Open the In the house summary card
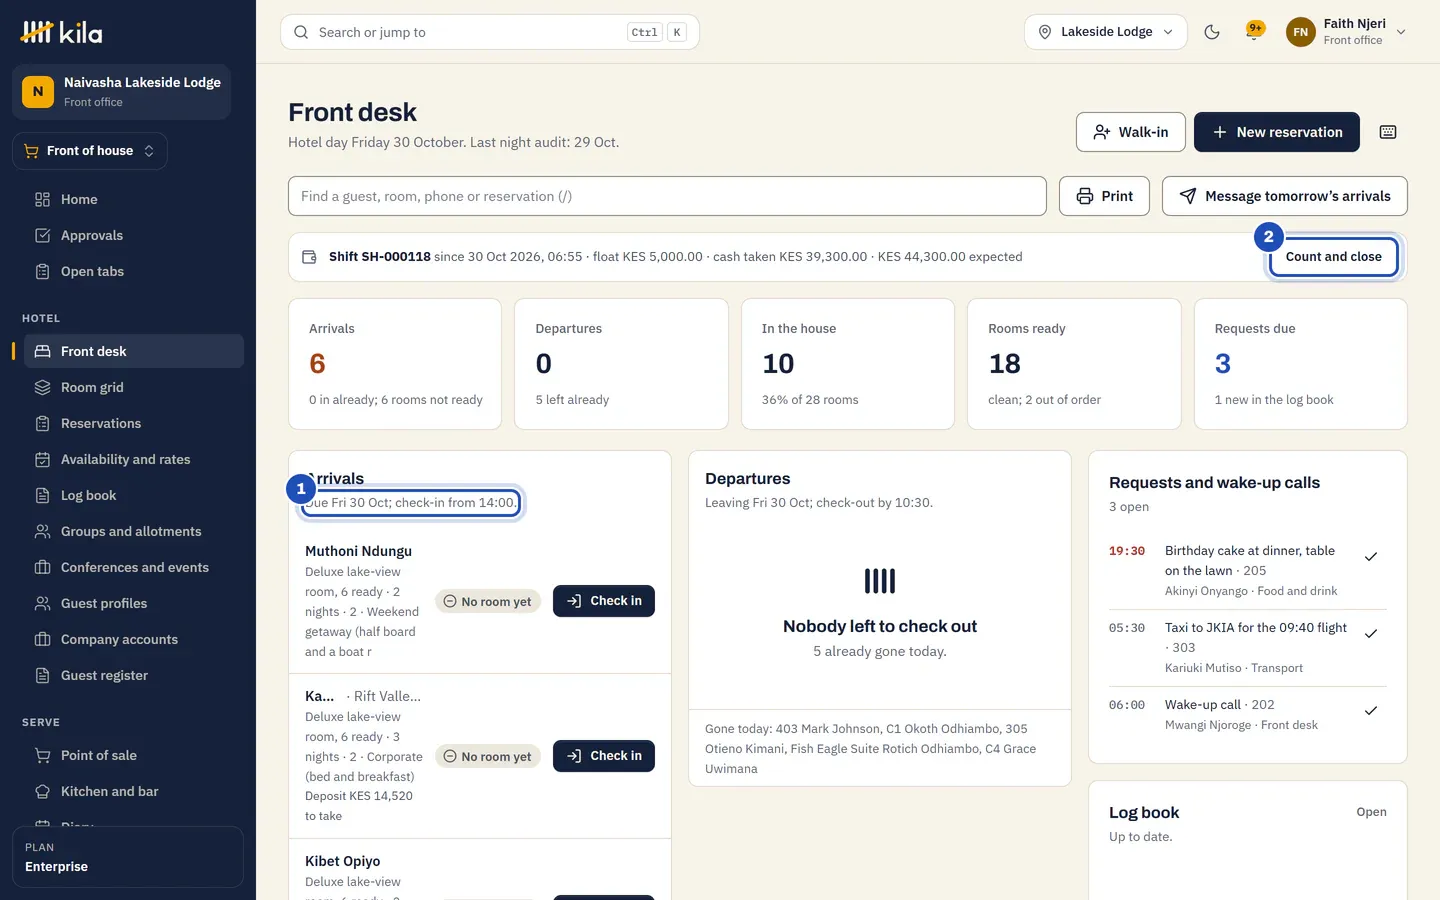 pyautogui.click(x=848, y=364)
